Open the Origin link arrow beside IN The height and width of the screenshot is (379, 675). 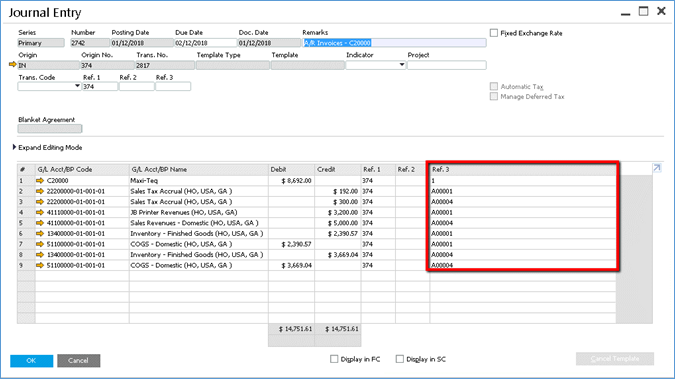click(x=12, y=65)
